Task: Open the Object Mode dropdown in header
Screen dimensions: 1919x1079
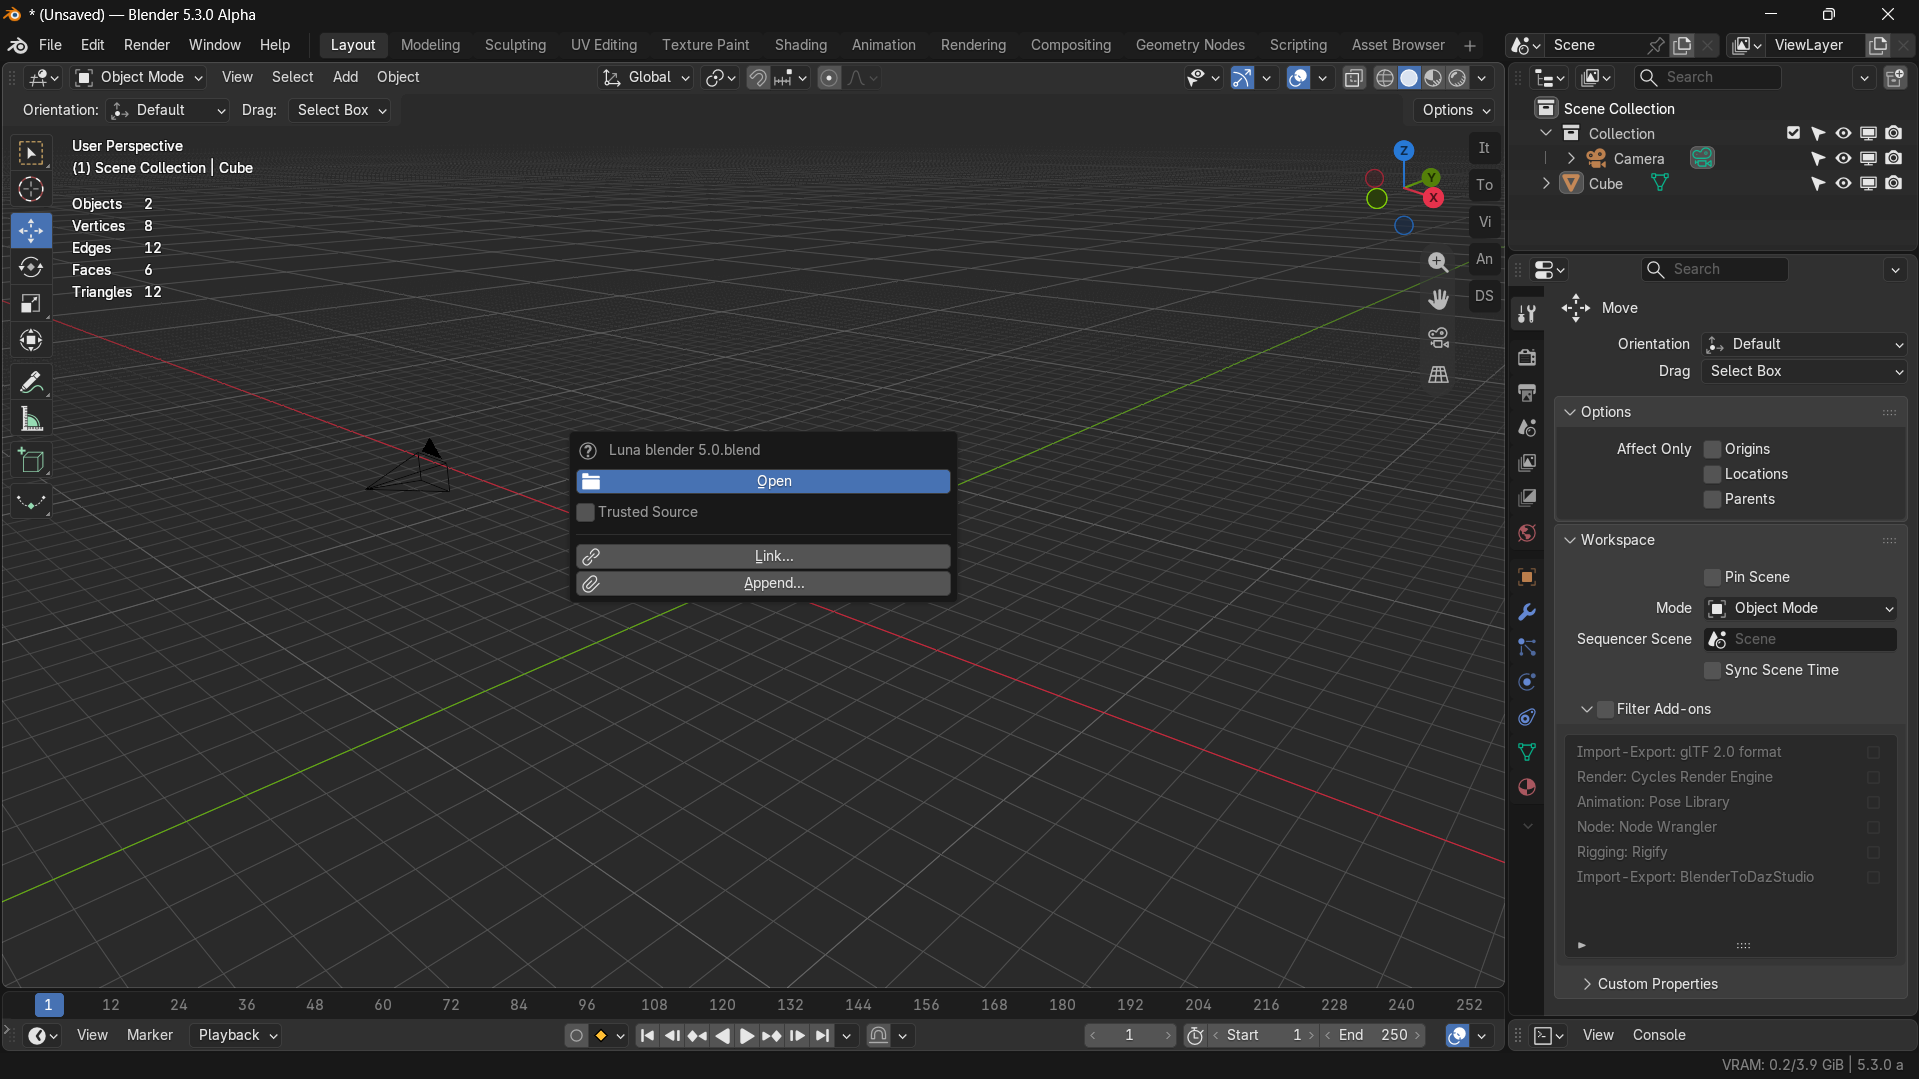Action: pyautogui.click(x=139, y=77)
